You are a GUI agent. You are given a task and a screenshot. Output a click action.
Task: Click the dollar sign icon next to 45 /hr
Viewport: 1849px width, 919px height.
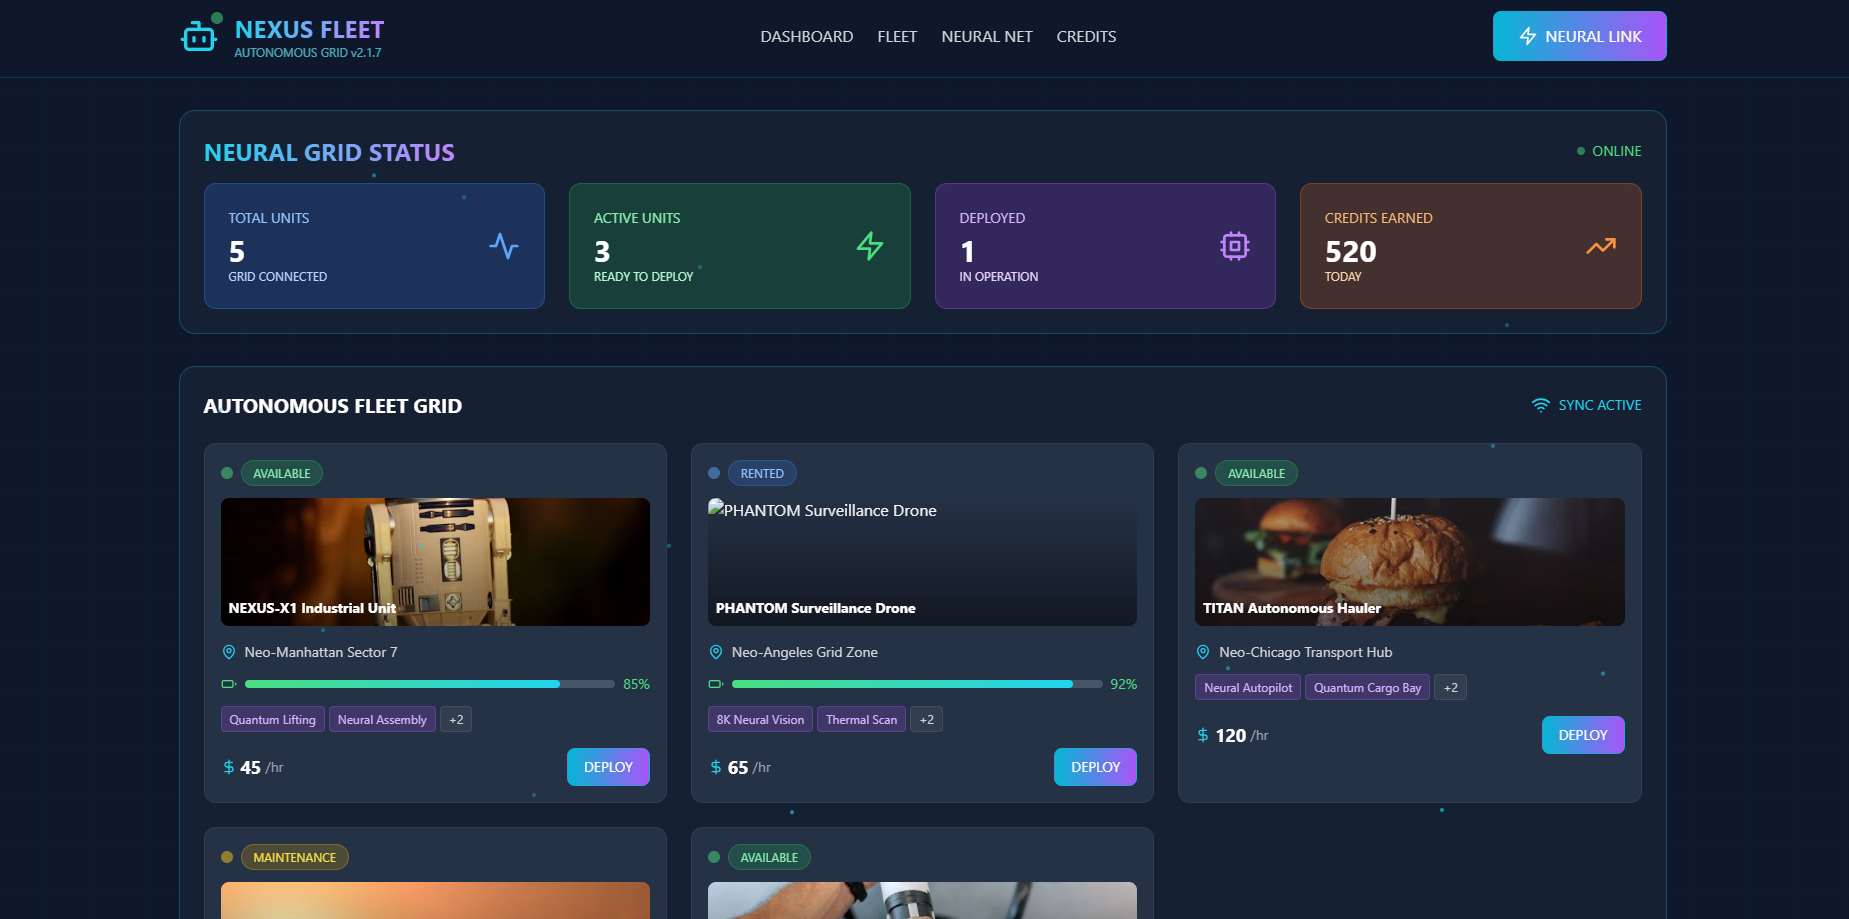pos(229,767)
